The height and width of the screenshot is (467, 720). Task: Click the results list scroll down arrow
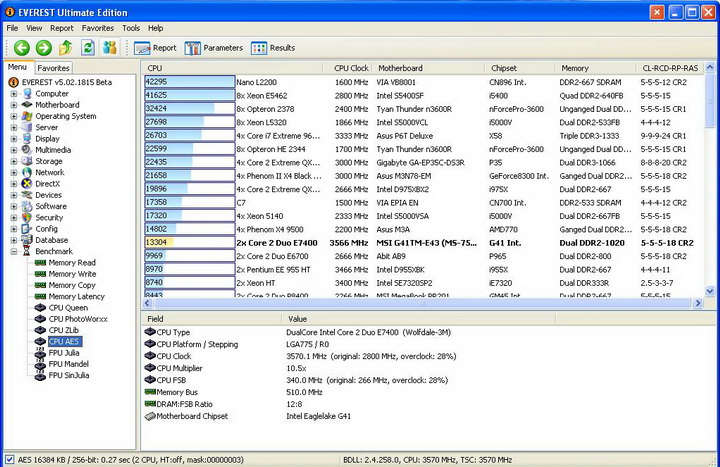coord(709,291)
